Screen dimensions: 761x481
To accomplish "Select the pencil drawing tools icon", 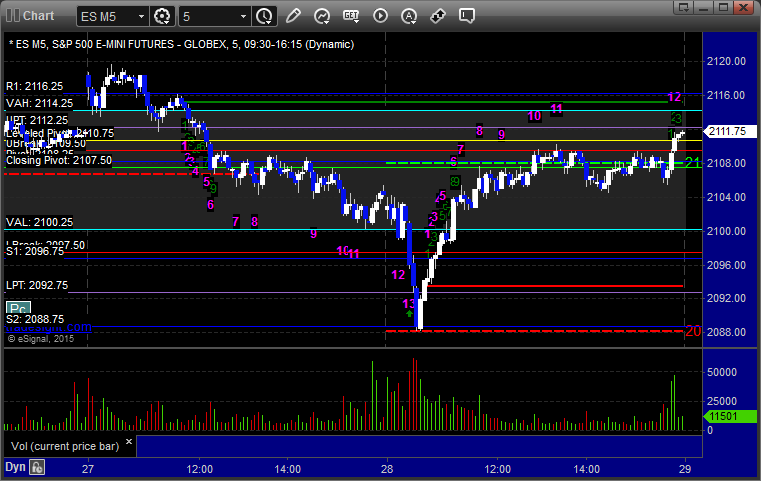I will (293, 16).
